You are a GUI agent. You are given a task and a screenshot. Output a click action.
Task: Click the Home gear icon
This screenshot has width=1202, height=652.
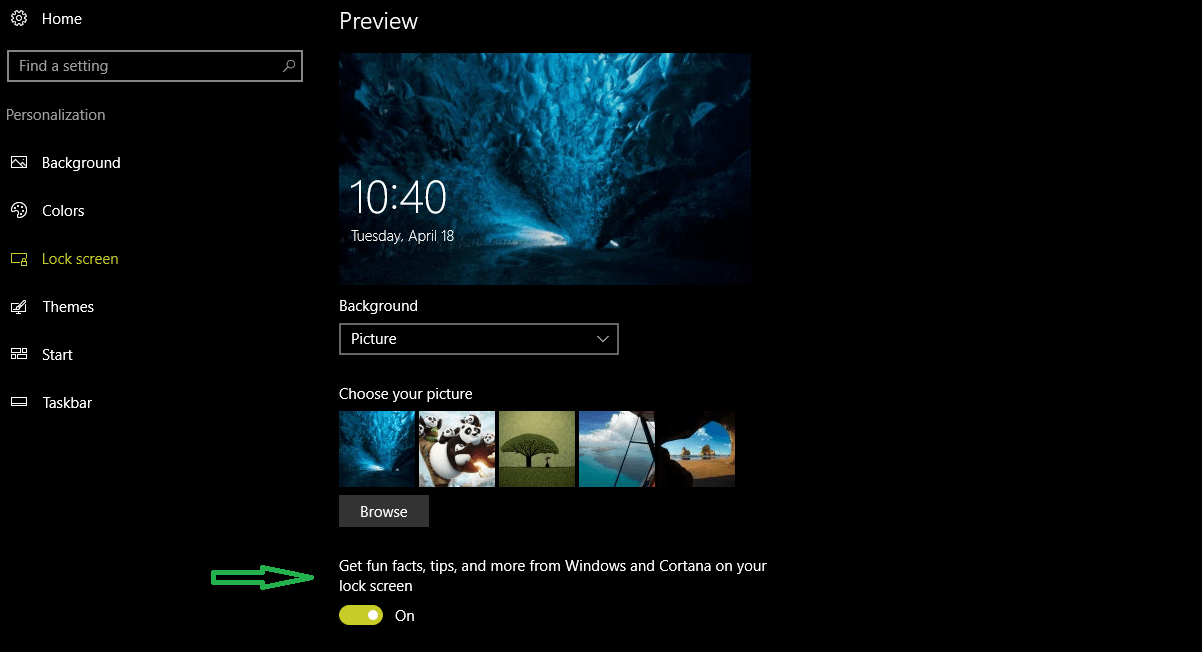19,19
